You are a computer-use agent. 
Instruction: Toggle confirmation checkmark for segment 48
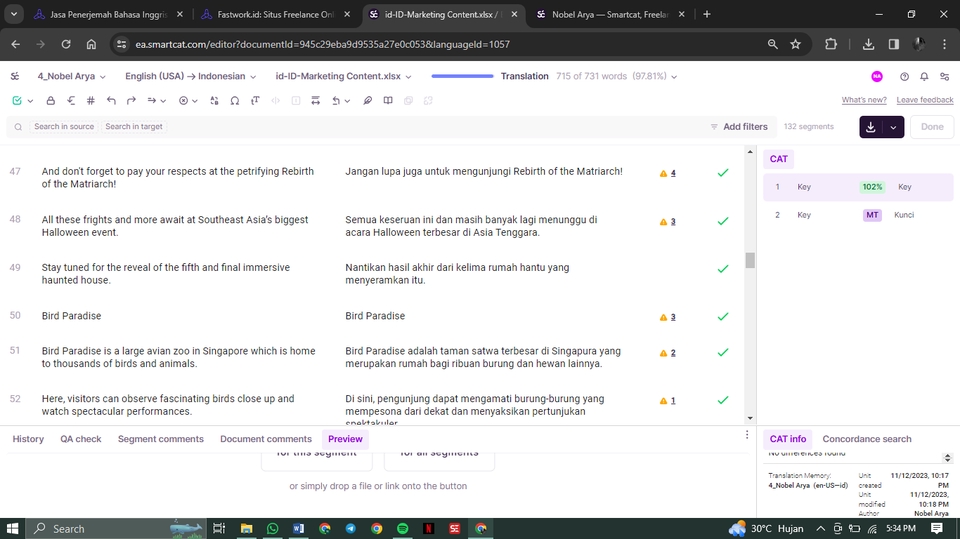coord(723,221)
